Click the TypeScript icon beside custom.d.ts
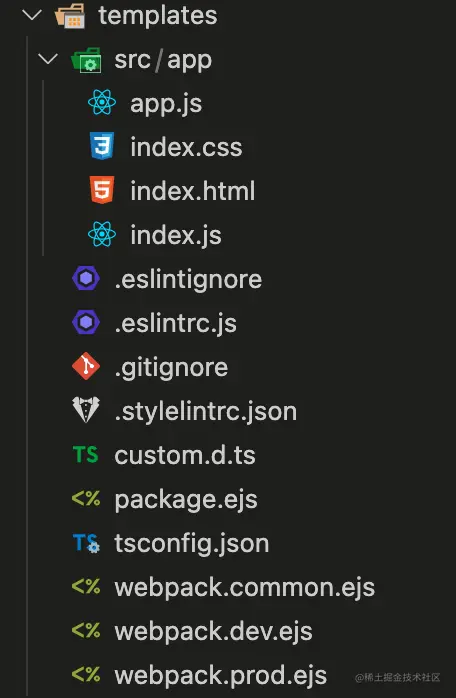The width and height of the screenshot is (456, 698). [86, 455]
